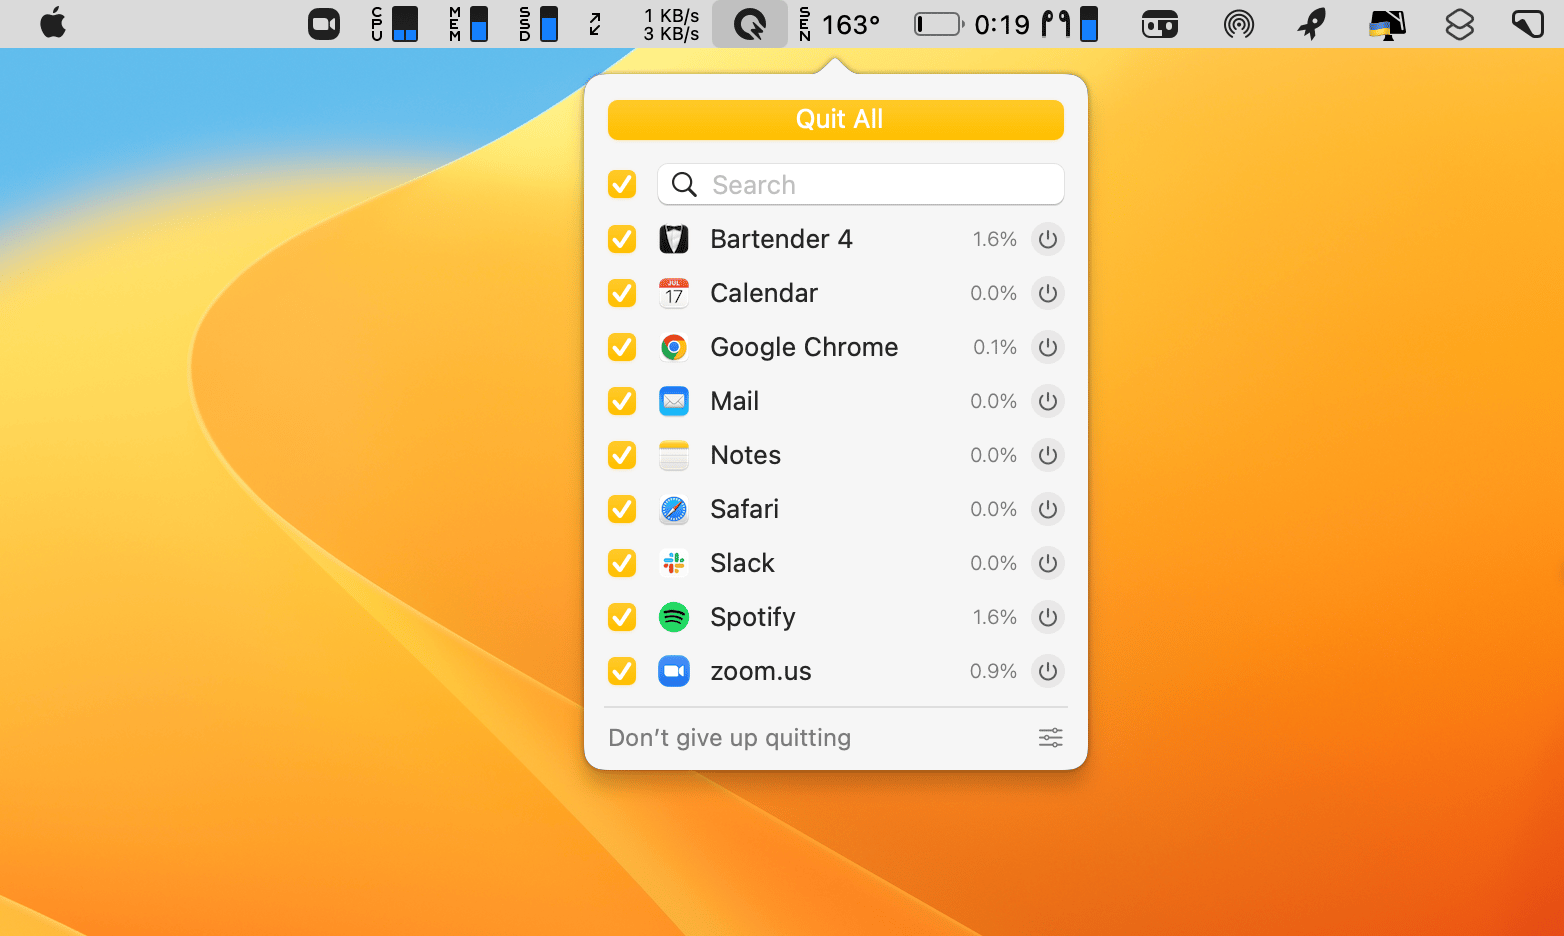Open the Zoom camera menu bar icon

324,24
